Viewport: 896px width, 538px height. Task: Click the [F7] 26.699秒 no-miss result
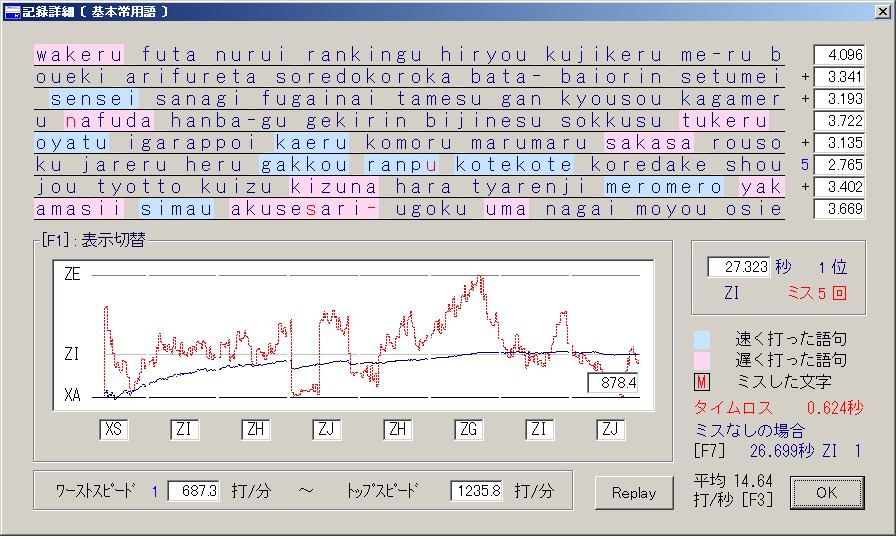click(x=777, y=451)
